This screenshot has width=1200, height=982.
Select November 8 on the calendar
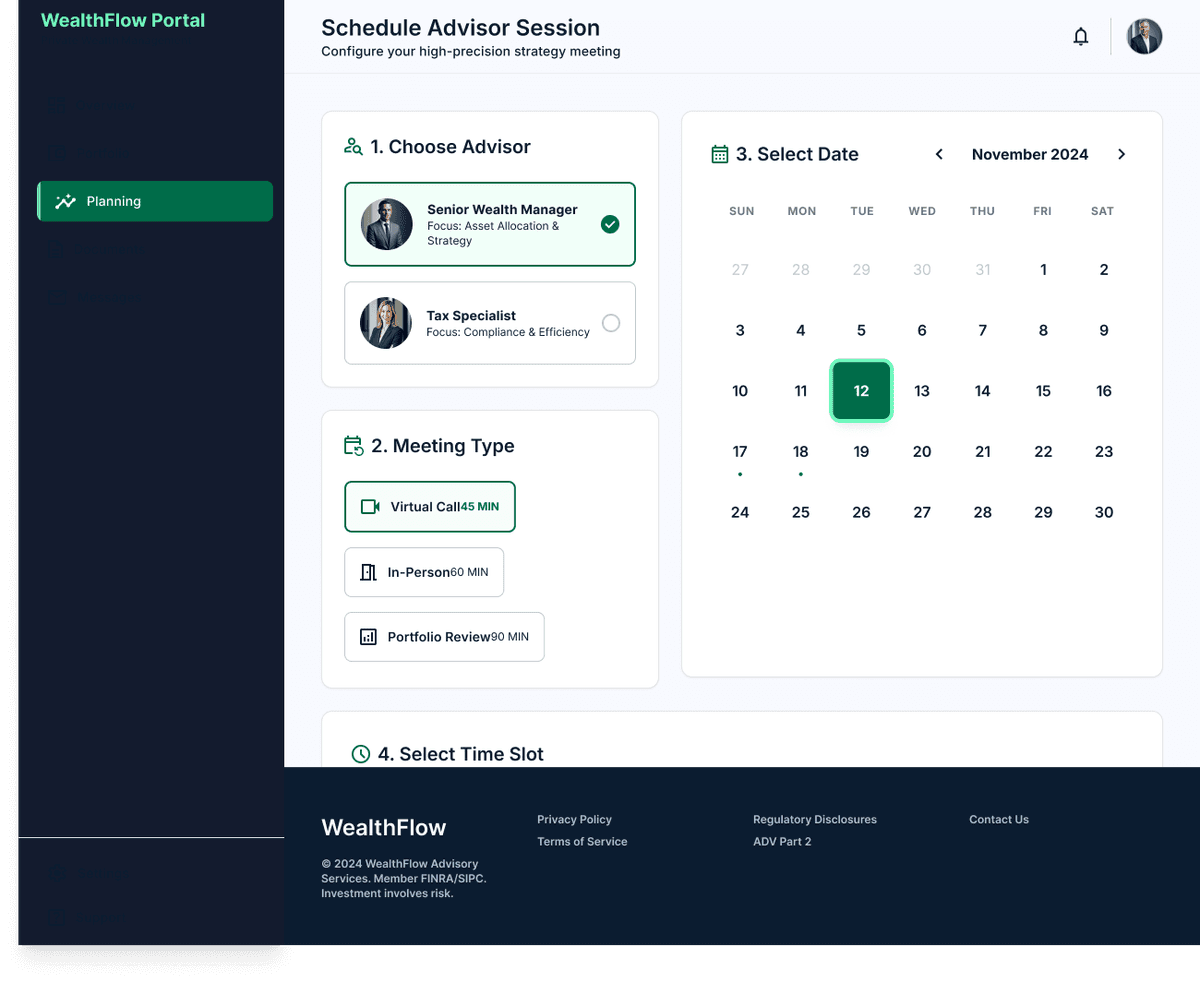pyautogui.click(x=1043, y=330)
